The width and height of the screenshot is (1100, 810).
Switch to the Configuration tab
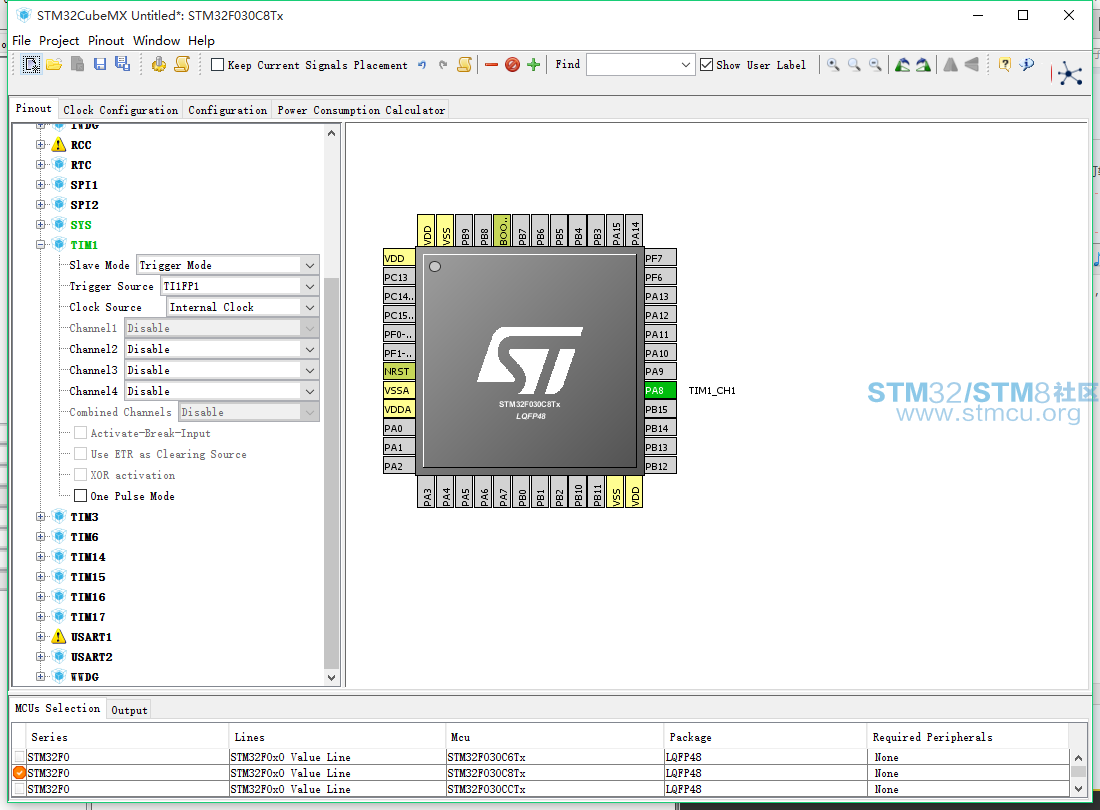pos(227,110)
